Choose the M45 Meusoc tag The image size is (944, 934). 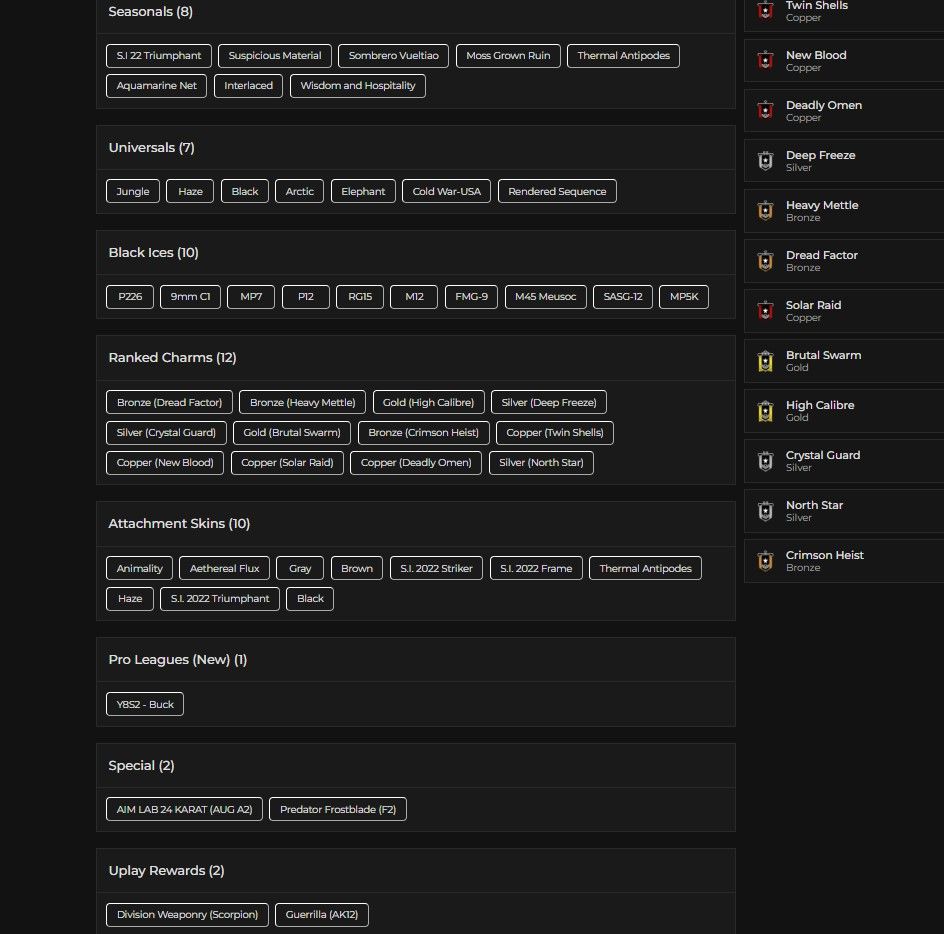pos(545,296)
